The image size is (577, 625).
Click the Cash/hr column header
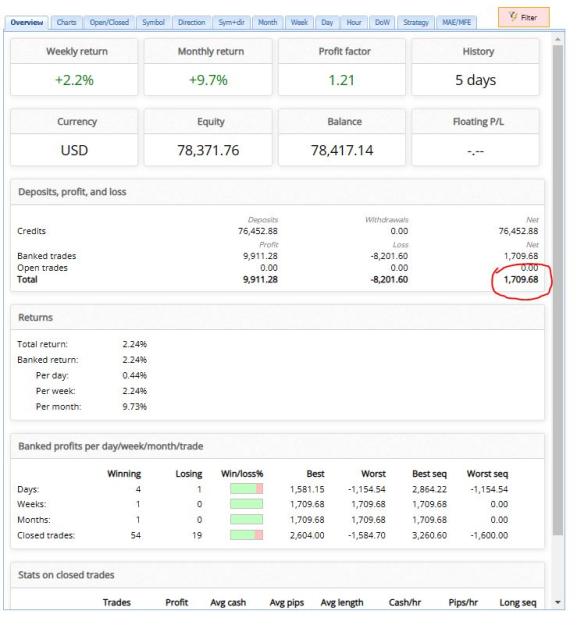pos(405,603)
